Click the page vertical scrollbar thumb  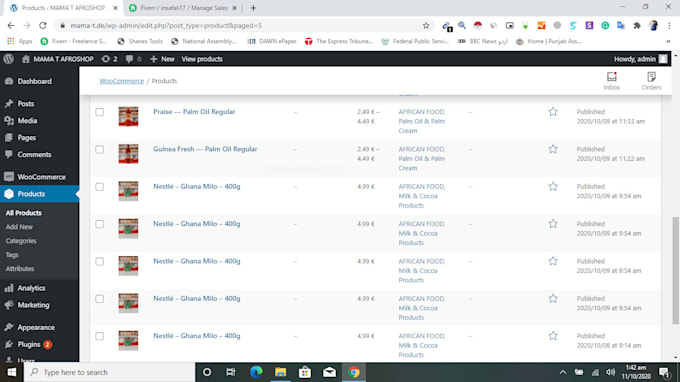point(675,270)
